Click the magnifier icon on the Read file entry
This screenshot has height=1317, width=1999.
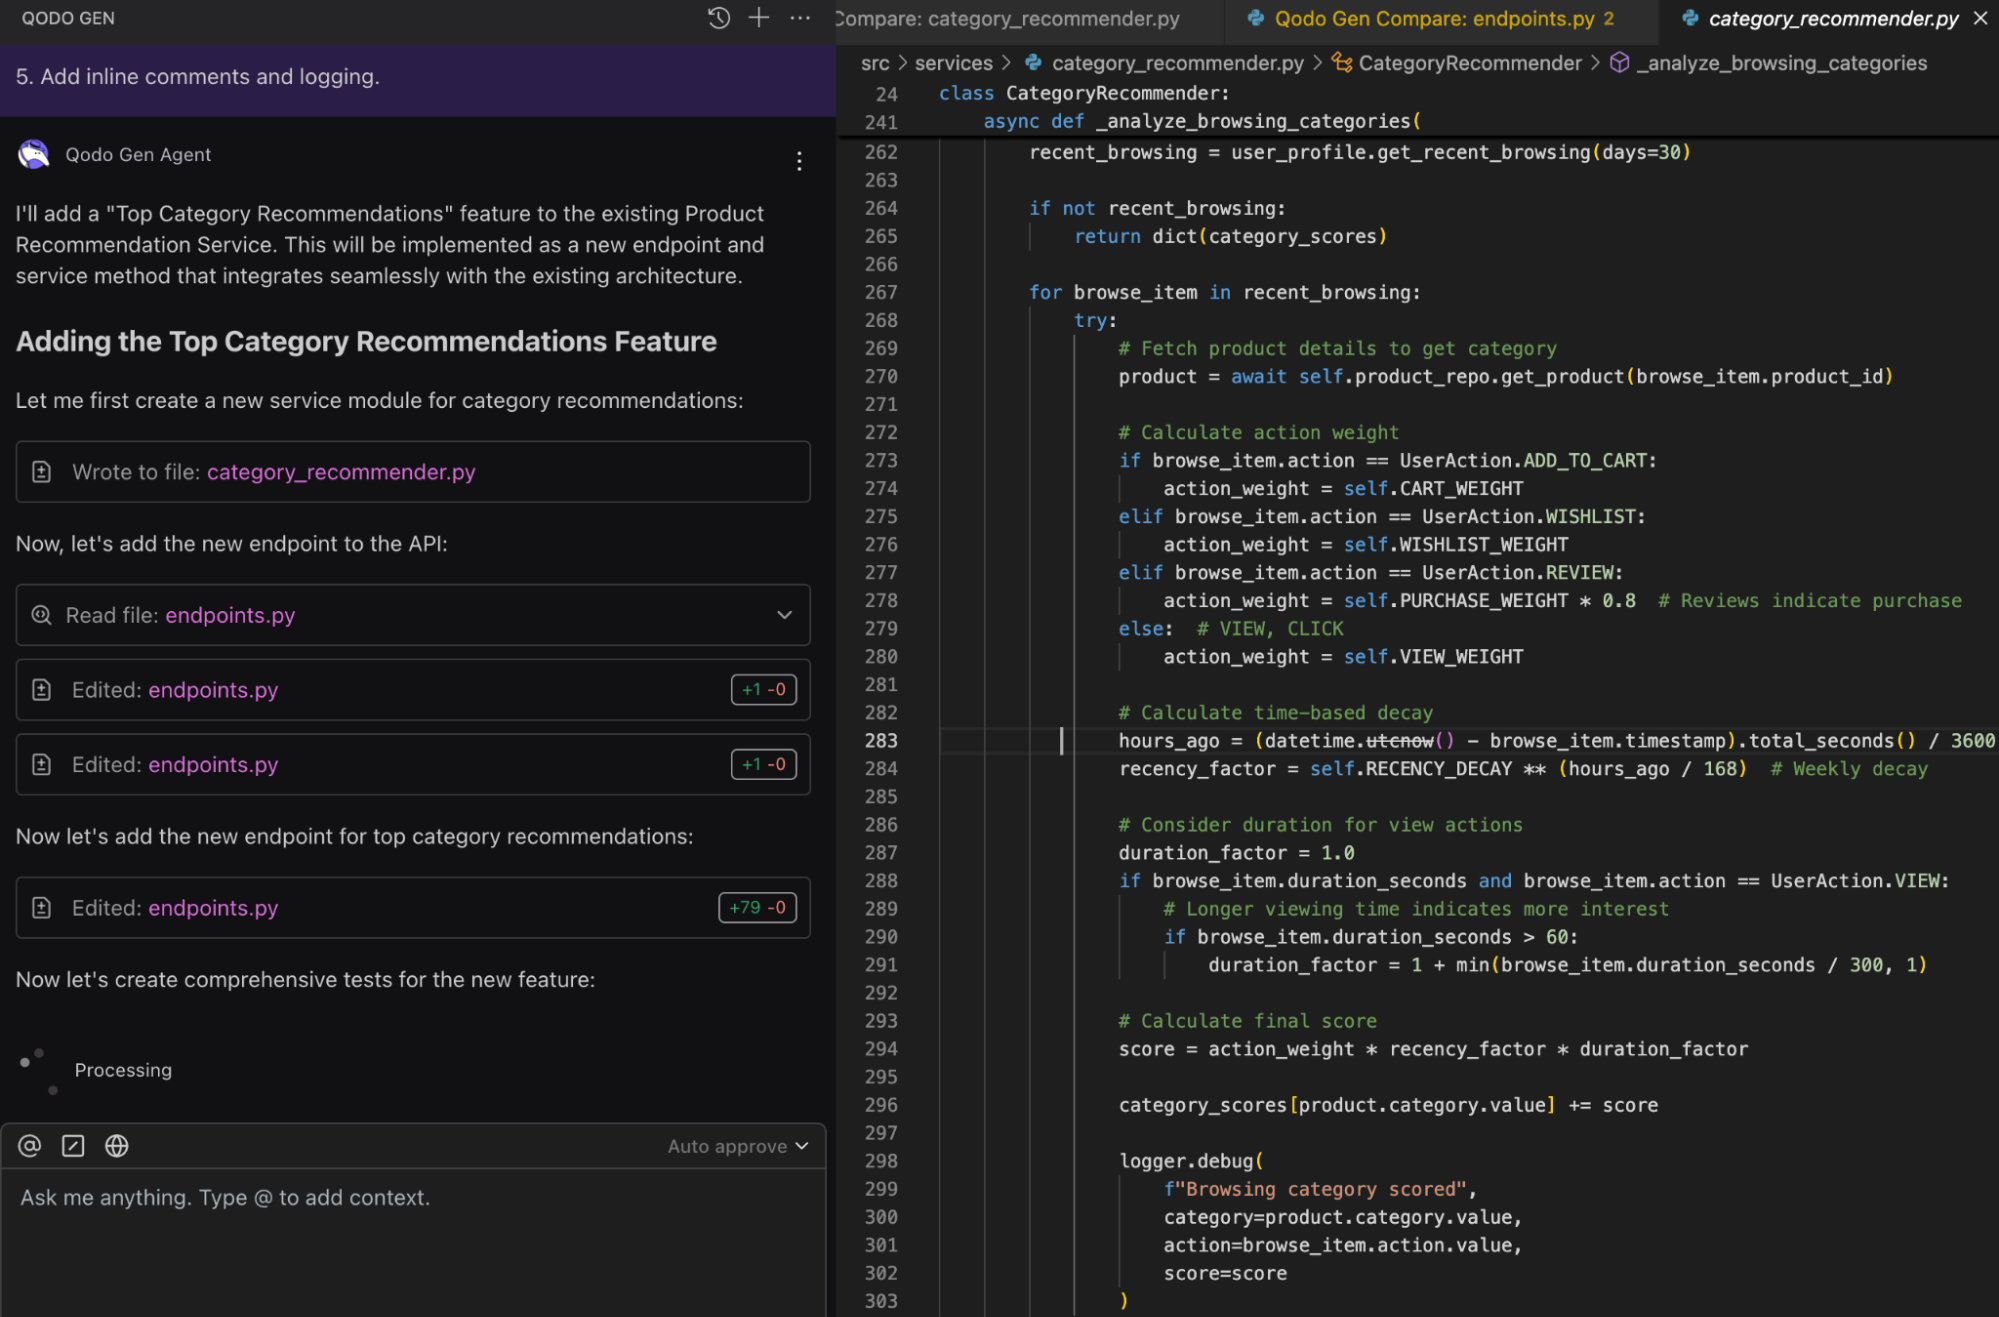click(41, 614)
